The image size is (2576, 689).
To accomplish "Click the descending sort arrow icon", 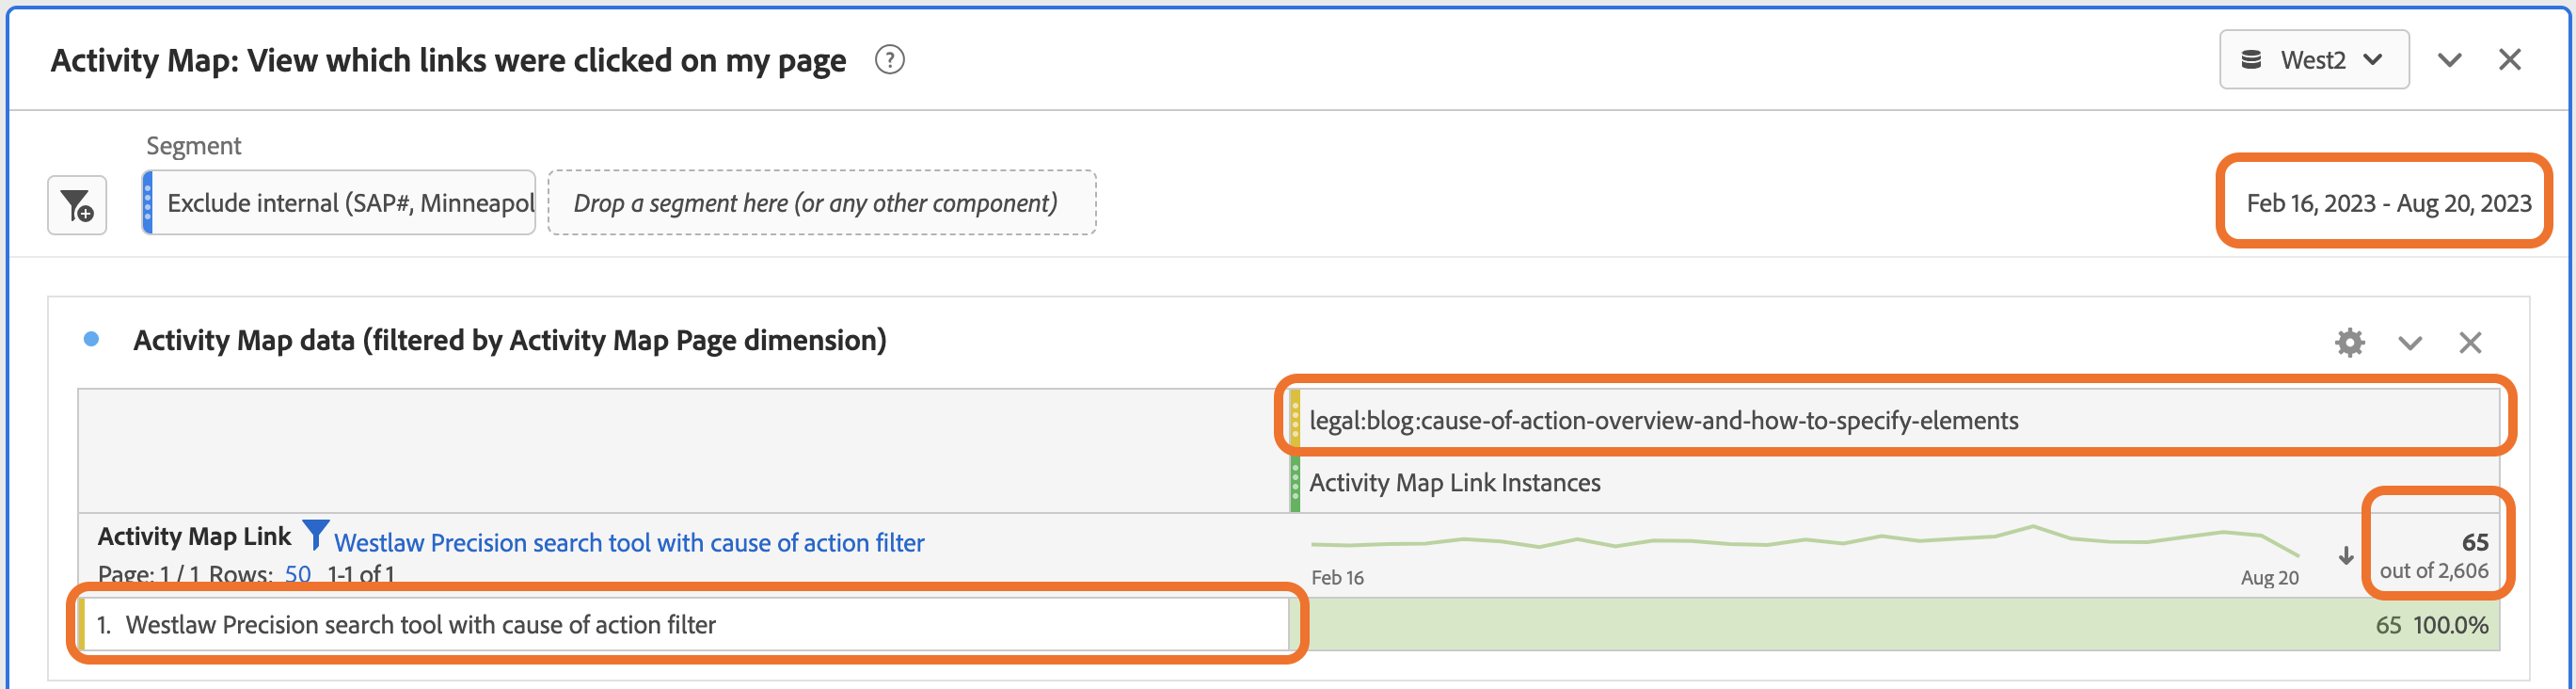I will tap(2346, 556).
